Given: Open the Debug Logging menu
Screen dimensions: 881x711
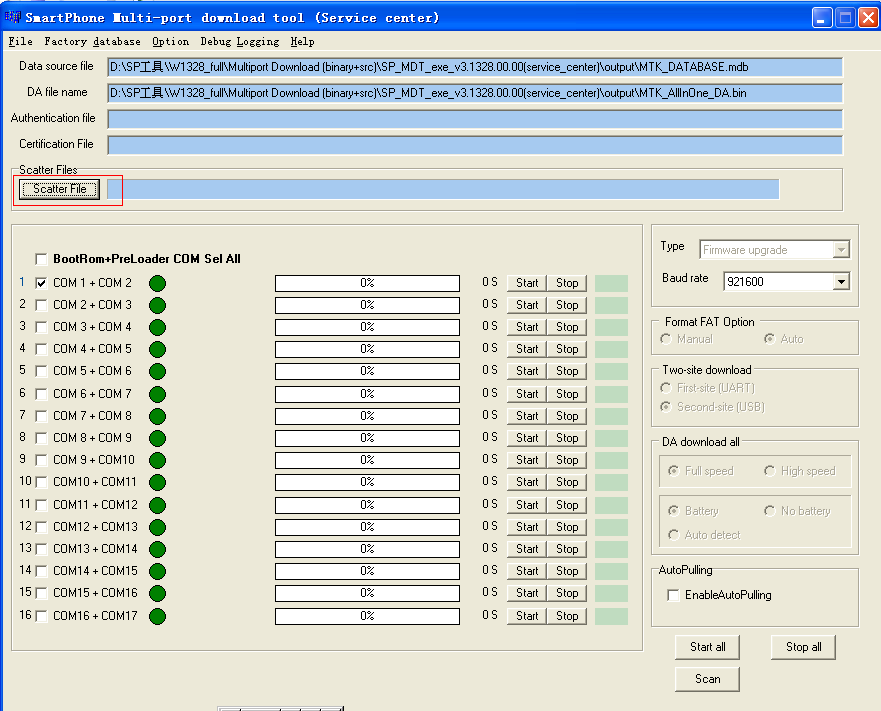Looking at the screenshot, I should pos(240,42).
